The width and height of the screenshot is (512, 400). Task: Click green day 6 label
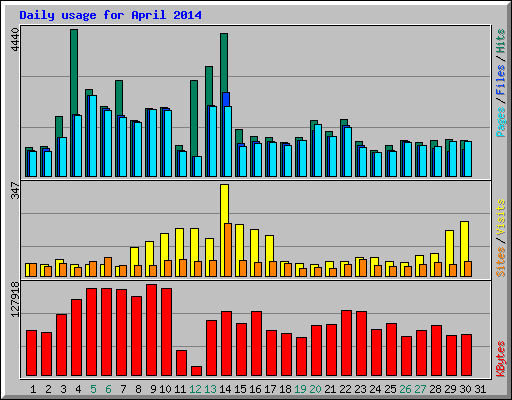pos(108,389)
